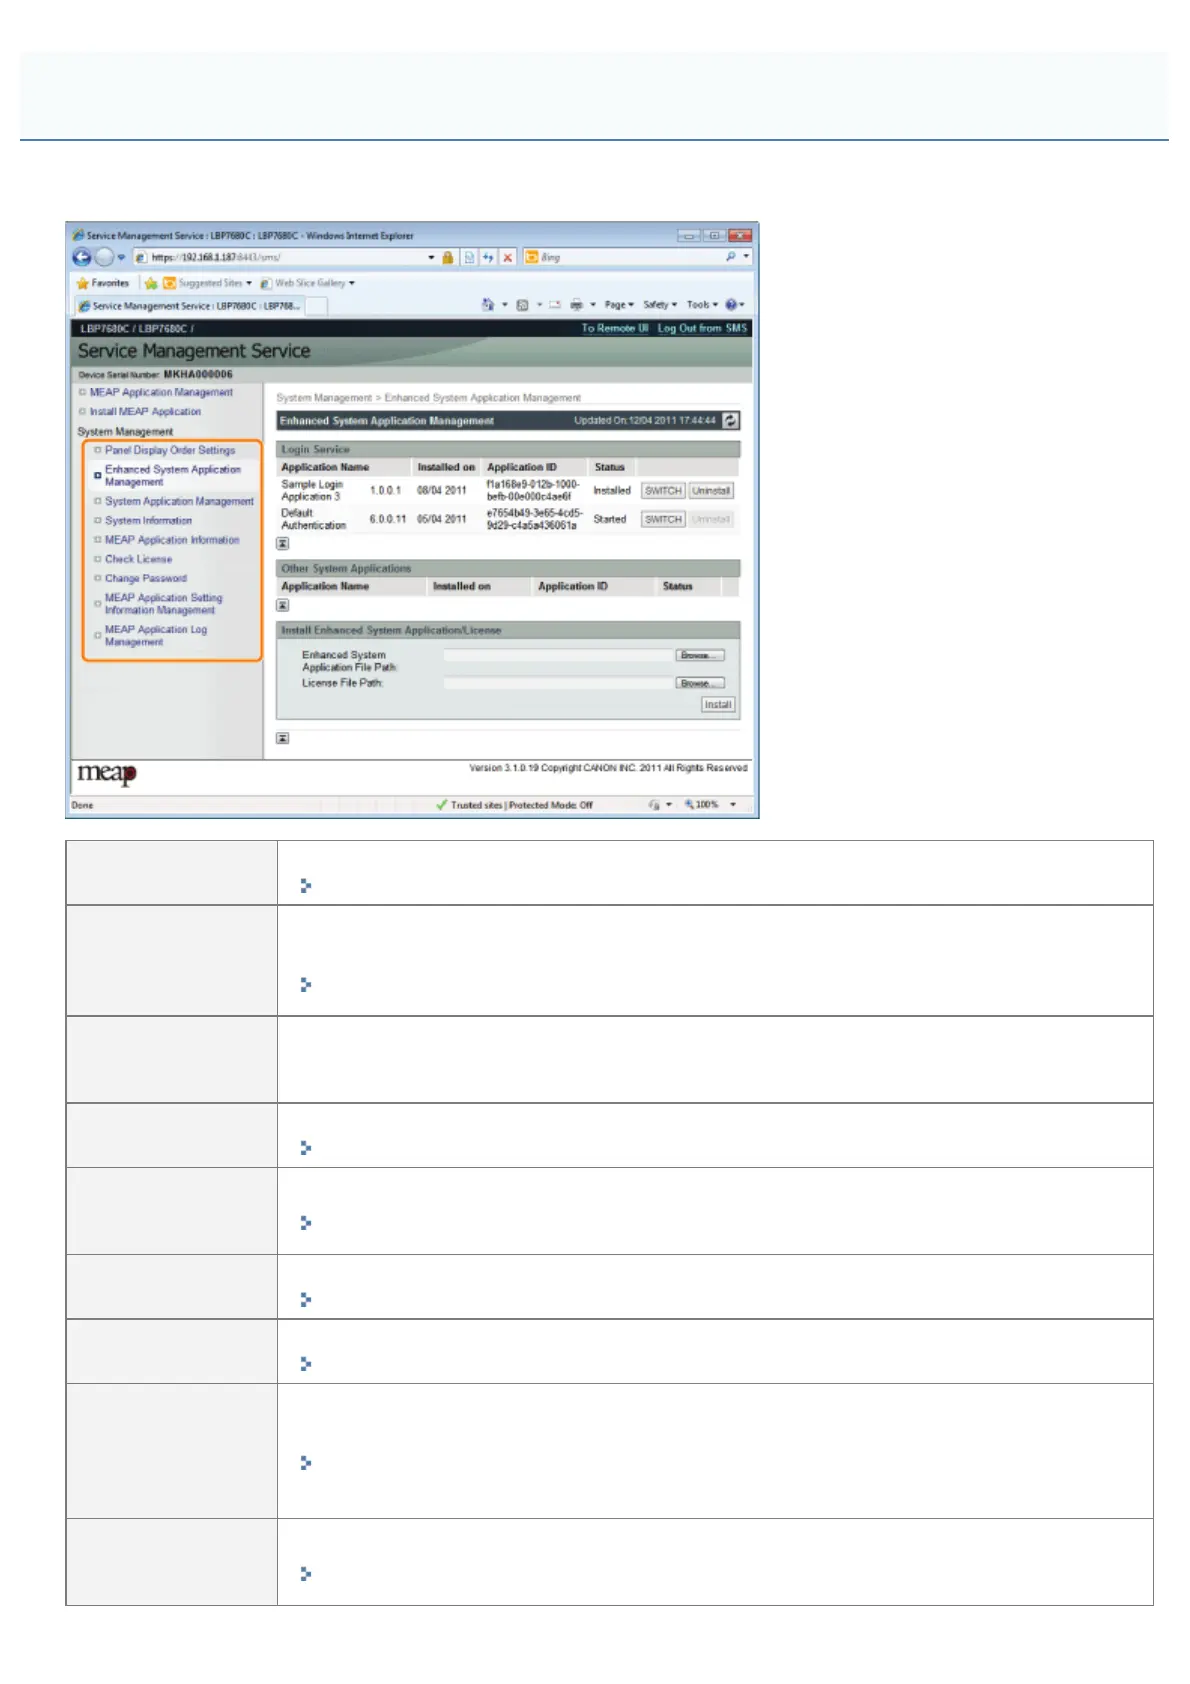Open the Change Password sidebar link
Viewport: 1190px width, 1684px height.
tap(146, 579)
